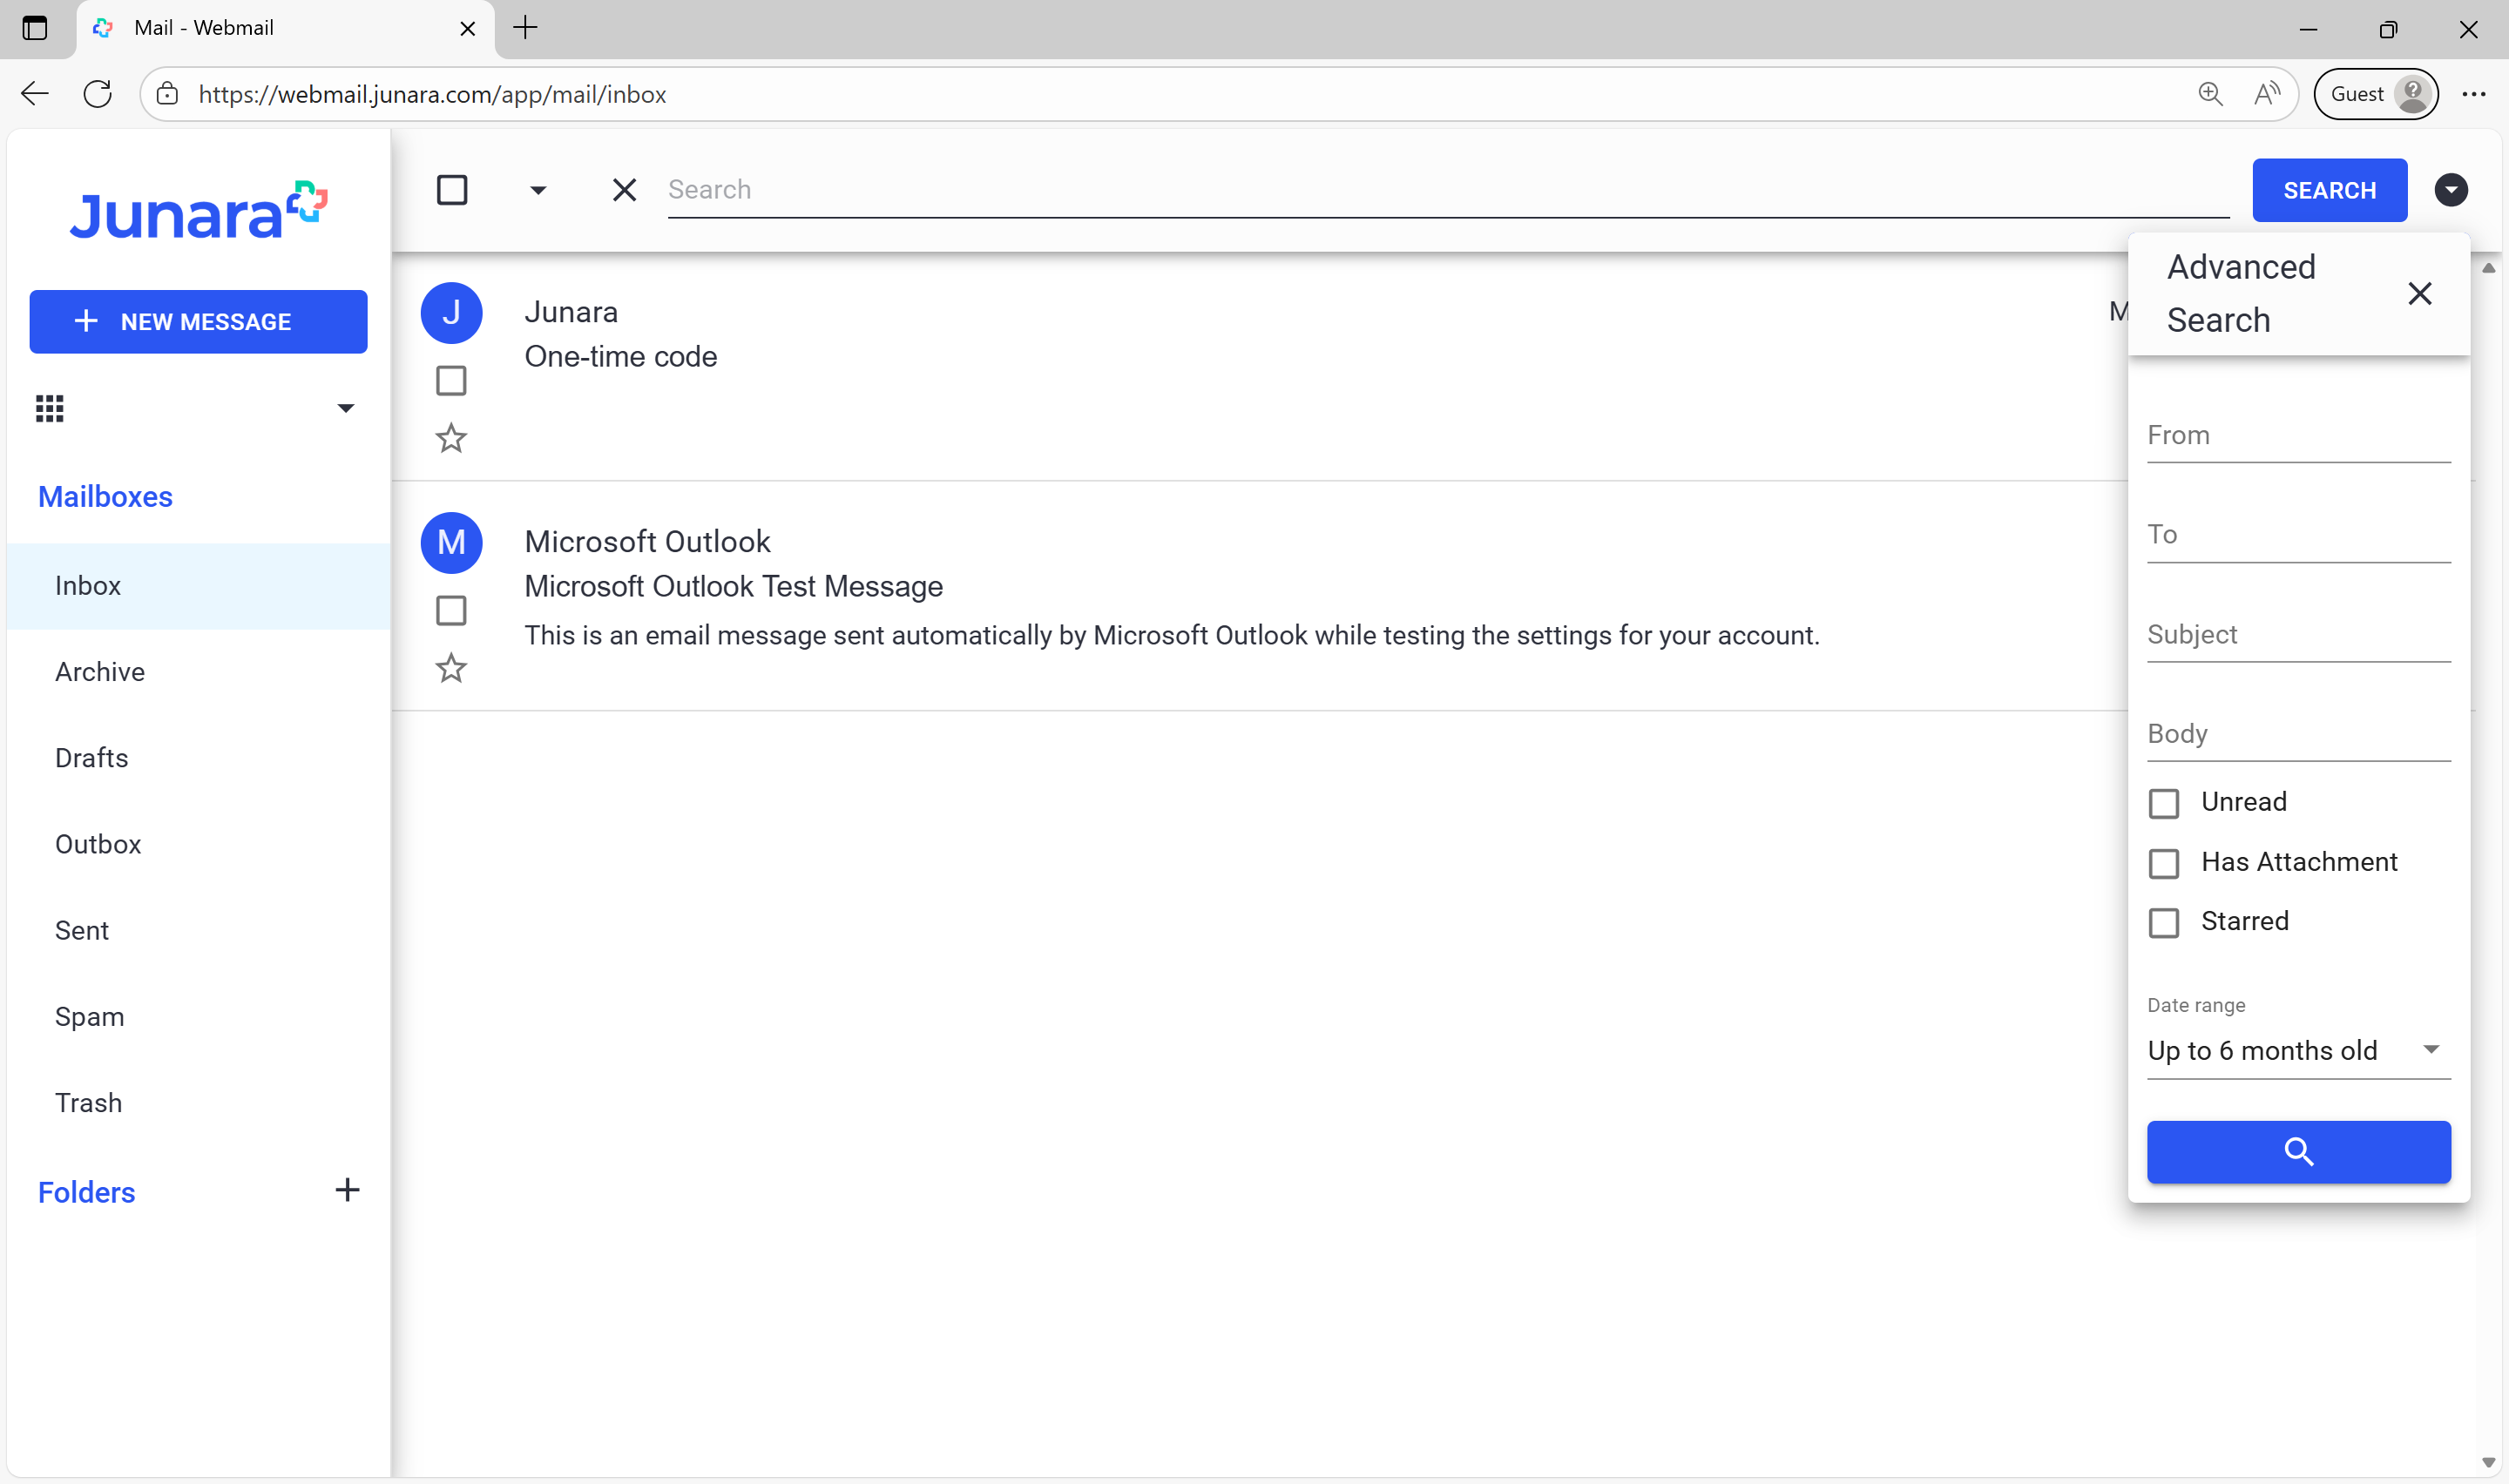Open the browser zoom icon

click(2210, 94)
